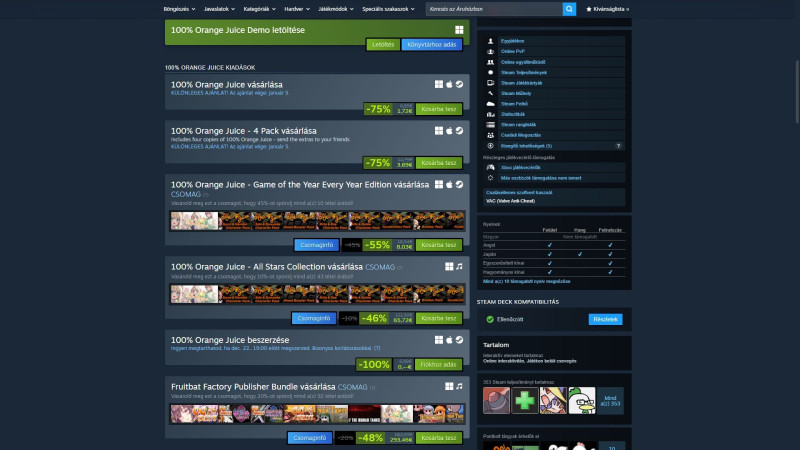Open the Böngészés dropdown menu
Viewport: 800px width, 450px height.
point(179,9)
